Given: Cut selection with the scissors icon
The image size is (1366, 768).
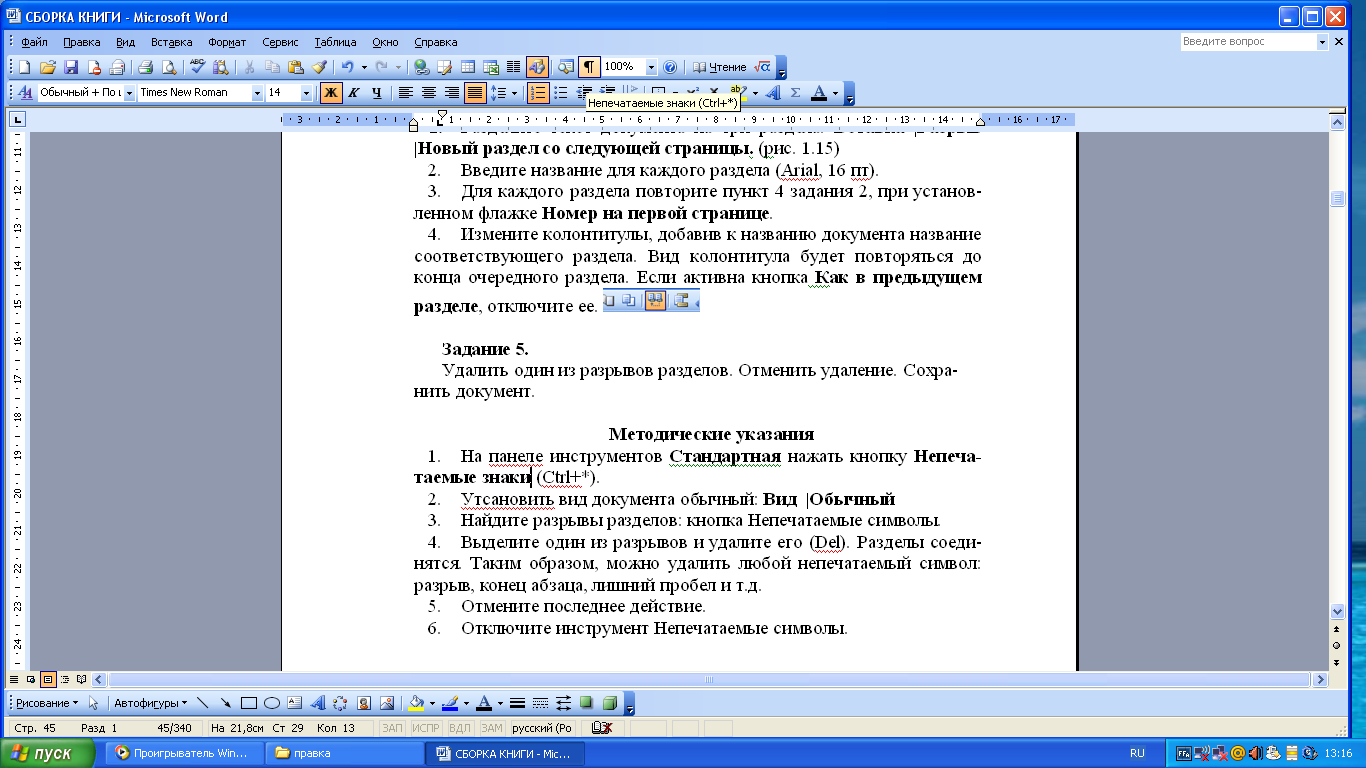Looking at the screenshot, I should click(x=247, y=67).
